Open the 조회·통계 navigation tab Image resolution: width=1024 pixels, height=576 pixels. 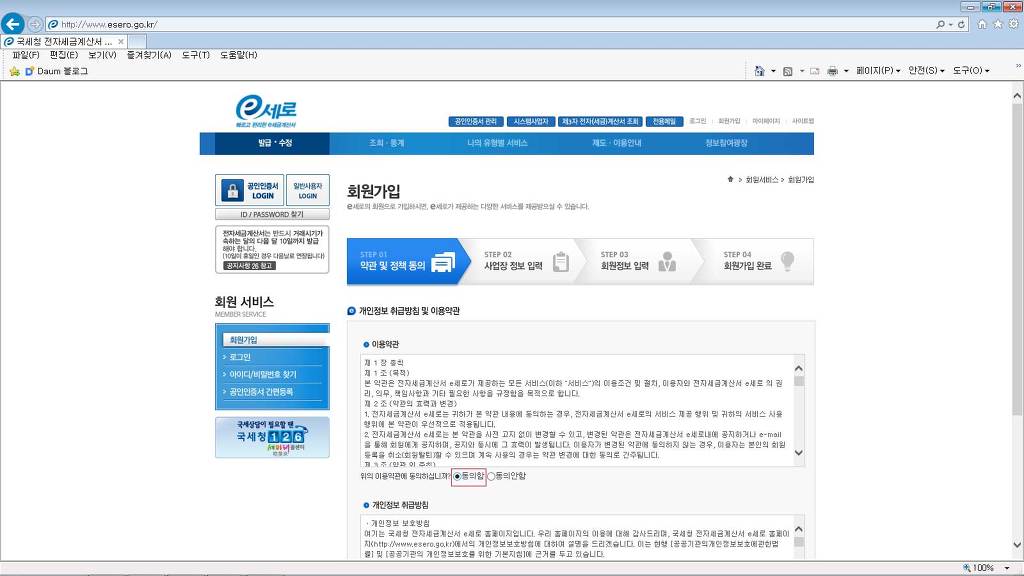click(387, 143)
